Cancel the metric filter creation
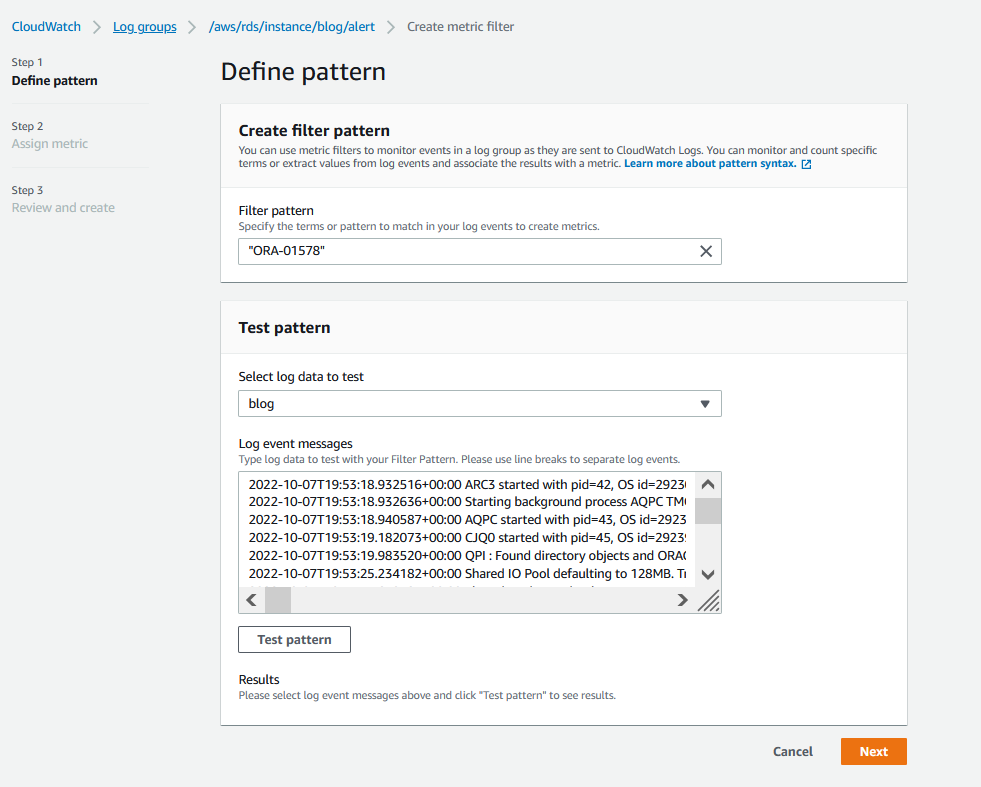 pyautogui.click(x=792, y=751)
